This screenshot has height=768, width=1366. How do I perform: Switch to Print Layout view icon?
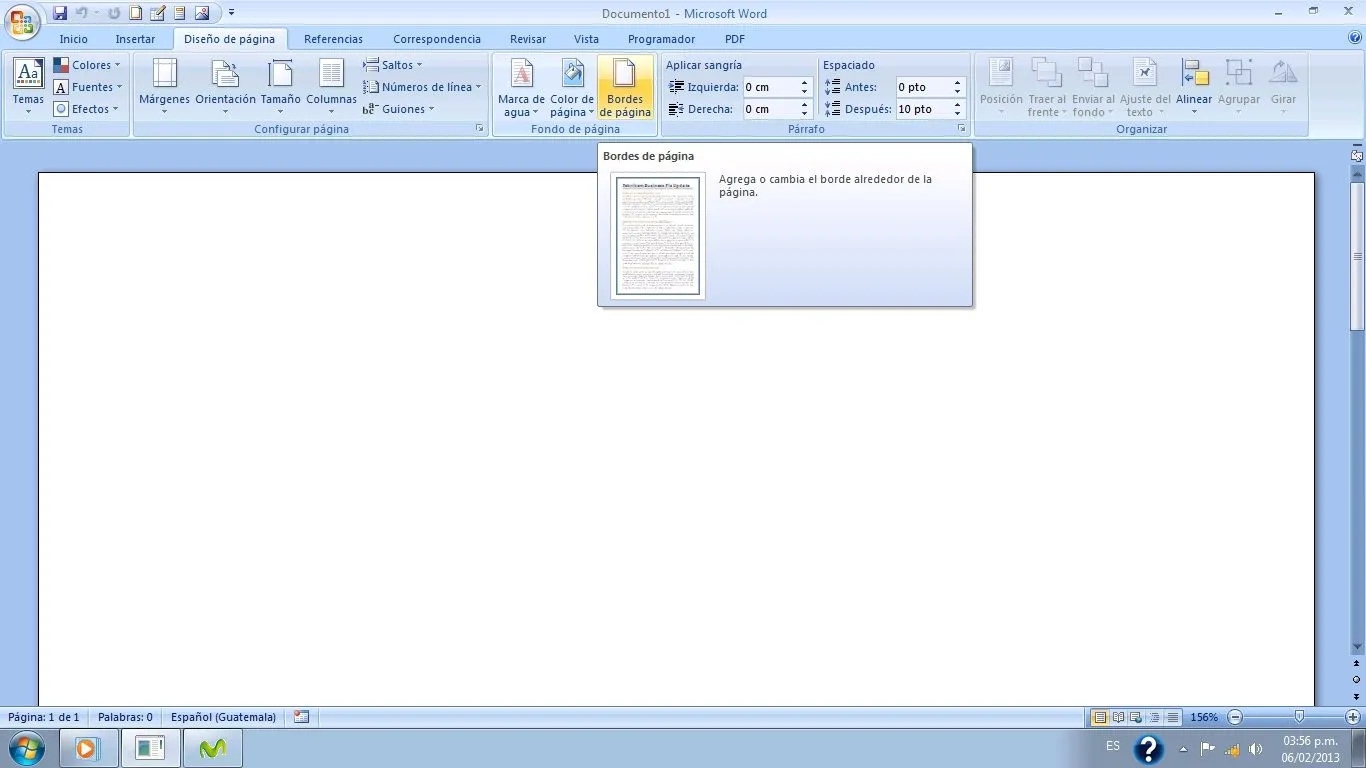pyautogui.click(x=1100, y=717)
